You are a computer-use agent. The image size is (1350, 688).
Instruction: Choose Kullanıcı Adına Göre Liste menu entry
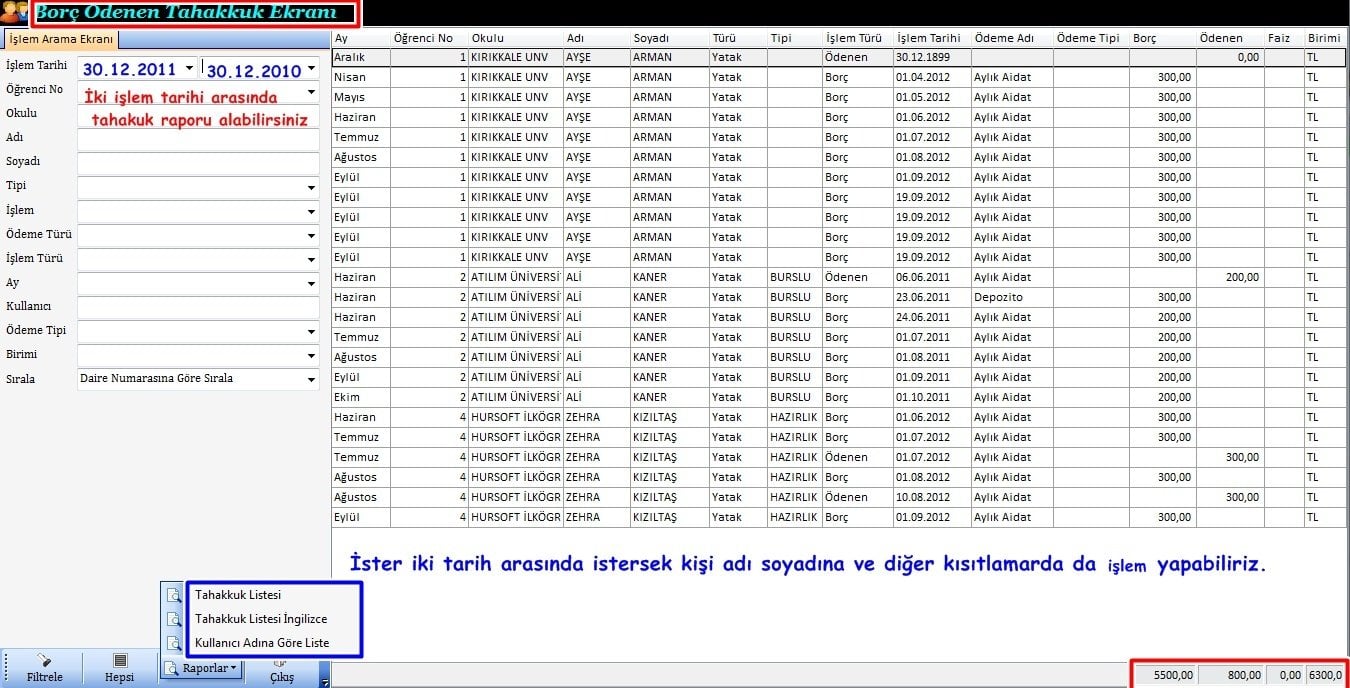262,643
